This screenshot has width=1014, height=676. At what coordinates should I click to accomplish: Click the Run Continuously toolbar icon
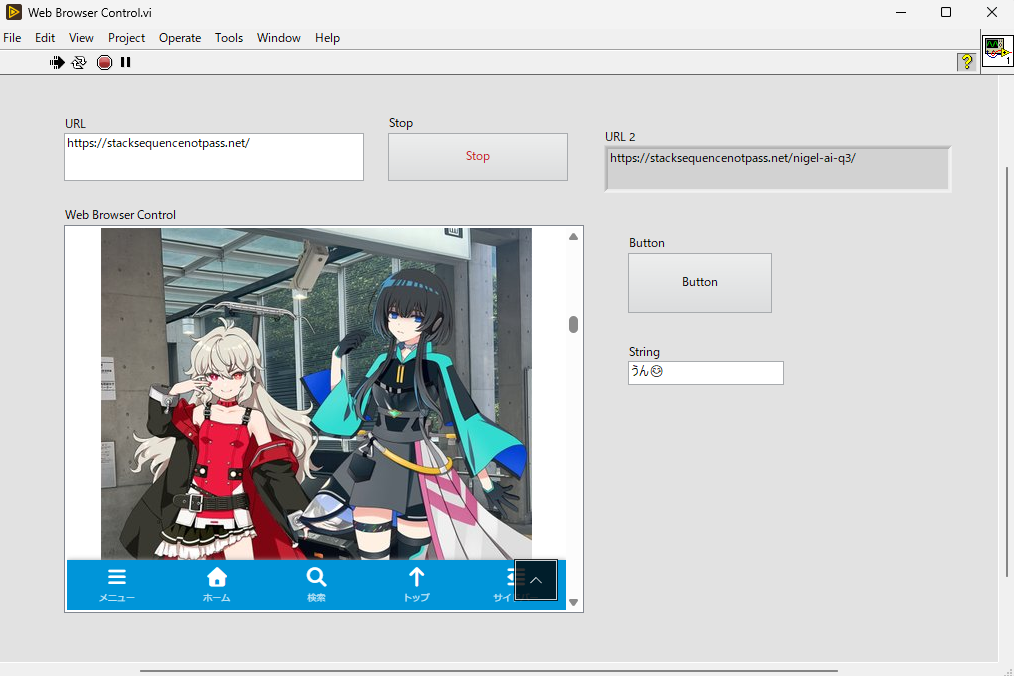79,62
